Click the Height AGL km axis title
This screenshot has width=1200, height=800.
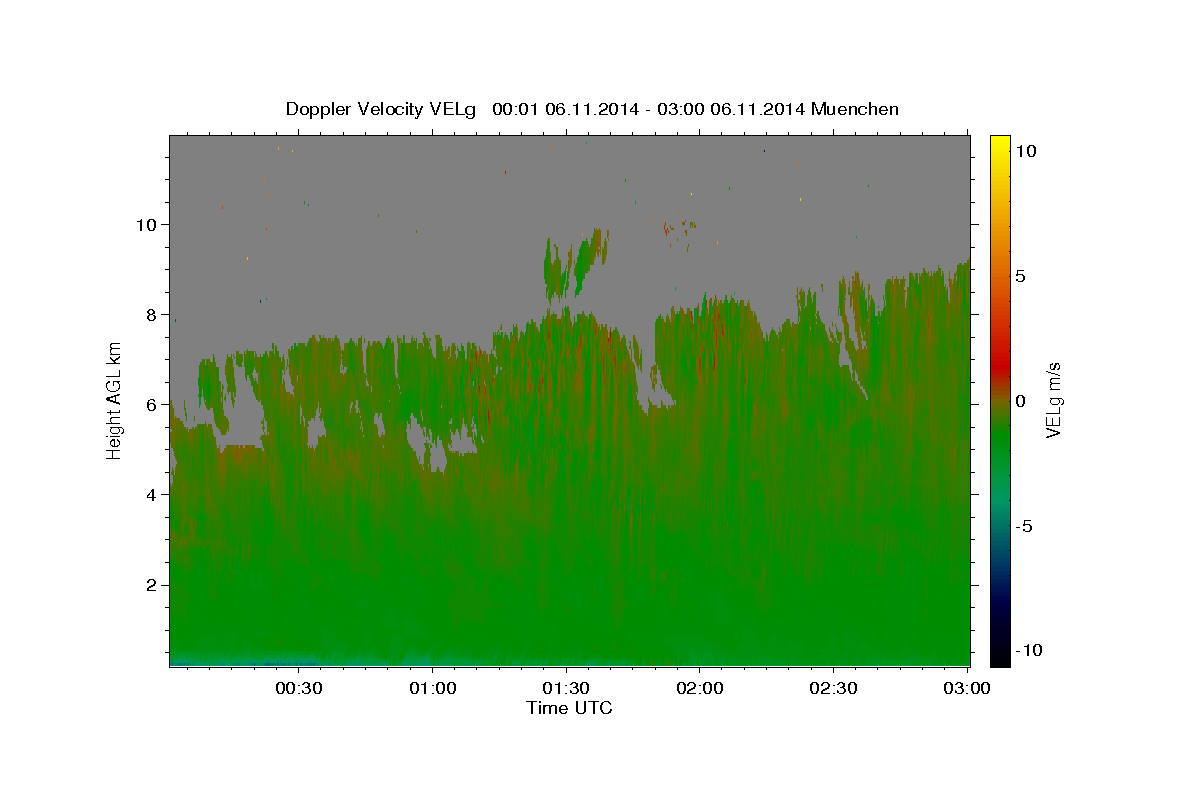coord(115,400)
